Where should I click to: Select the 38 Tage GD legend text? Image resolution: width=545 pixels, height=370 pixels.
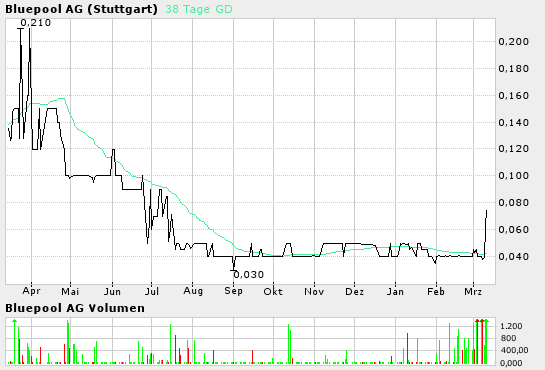pyautogui.click(x=199, y=9)
